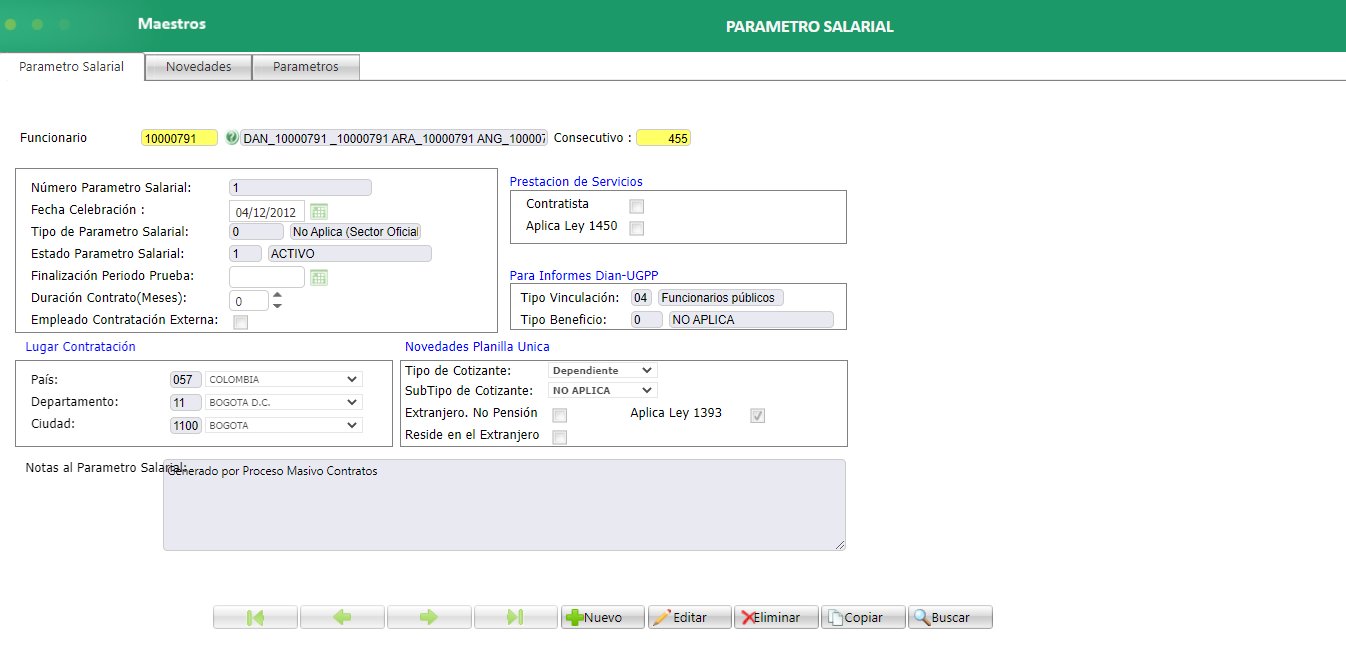The height and width of the screenshot is (659, 1346).
Task: Toggle the Aplica Ley 1450 checkbox
Action: (637, 228)
